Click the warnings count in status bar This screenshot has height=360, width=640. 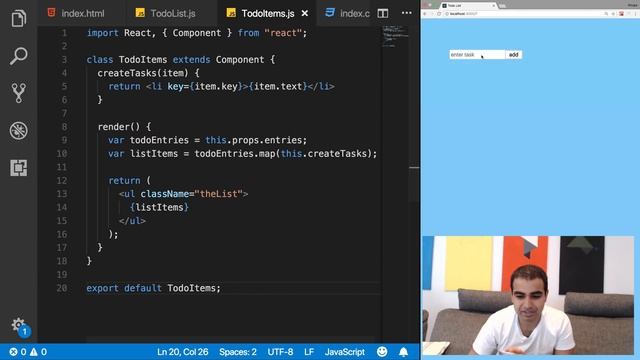38,352
